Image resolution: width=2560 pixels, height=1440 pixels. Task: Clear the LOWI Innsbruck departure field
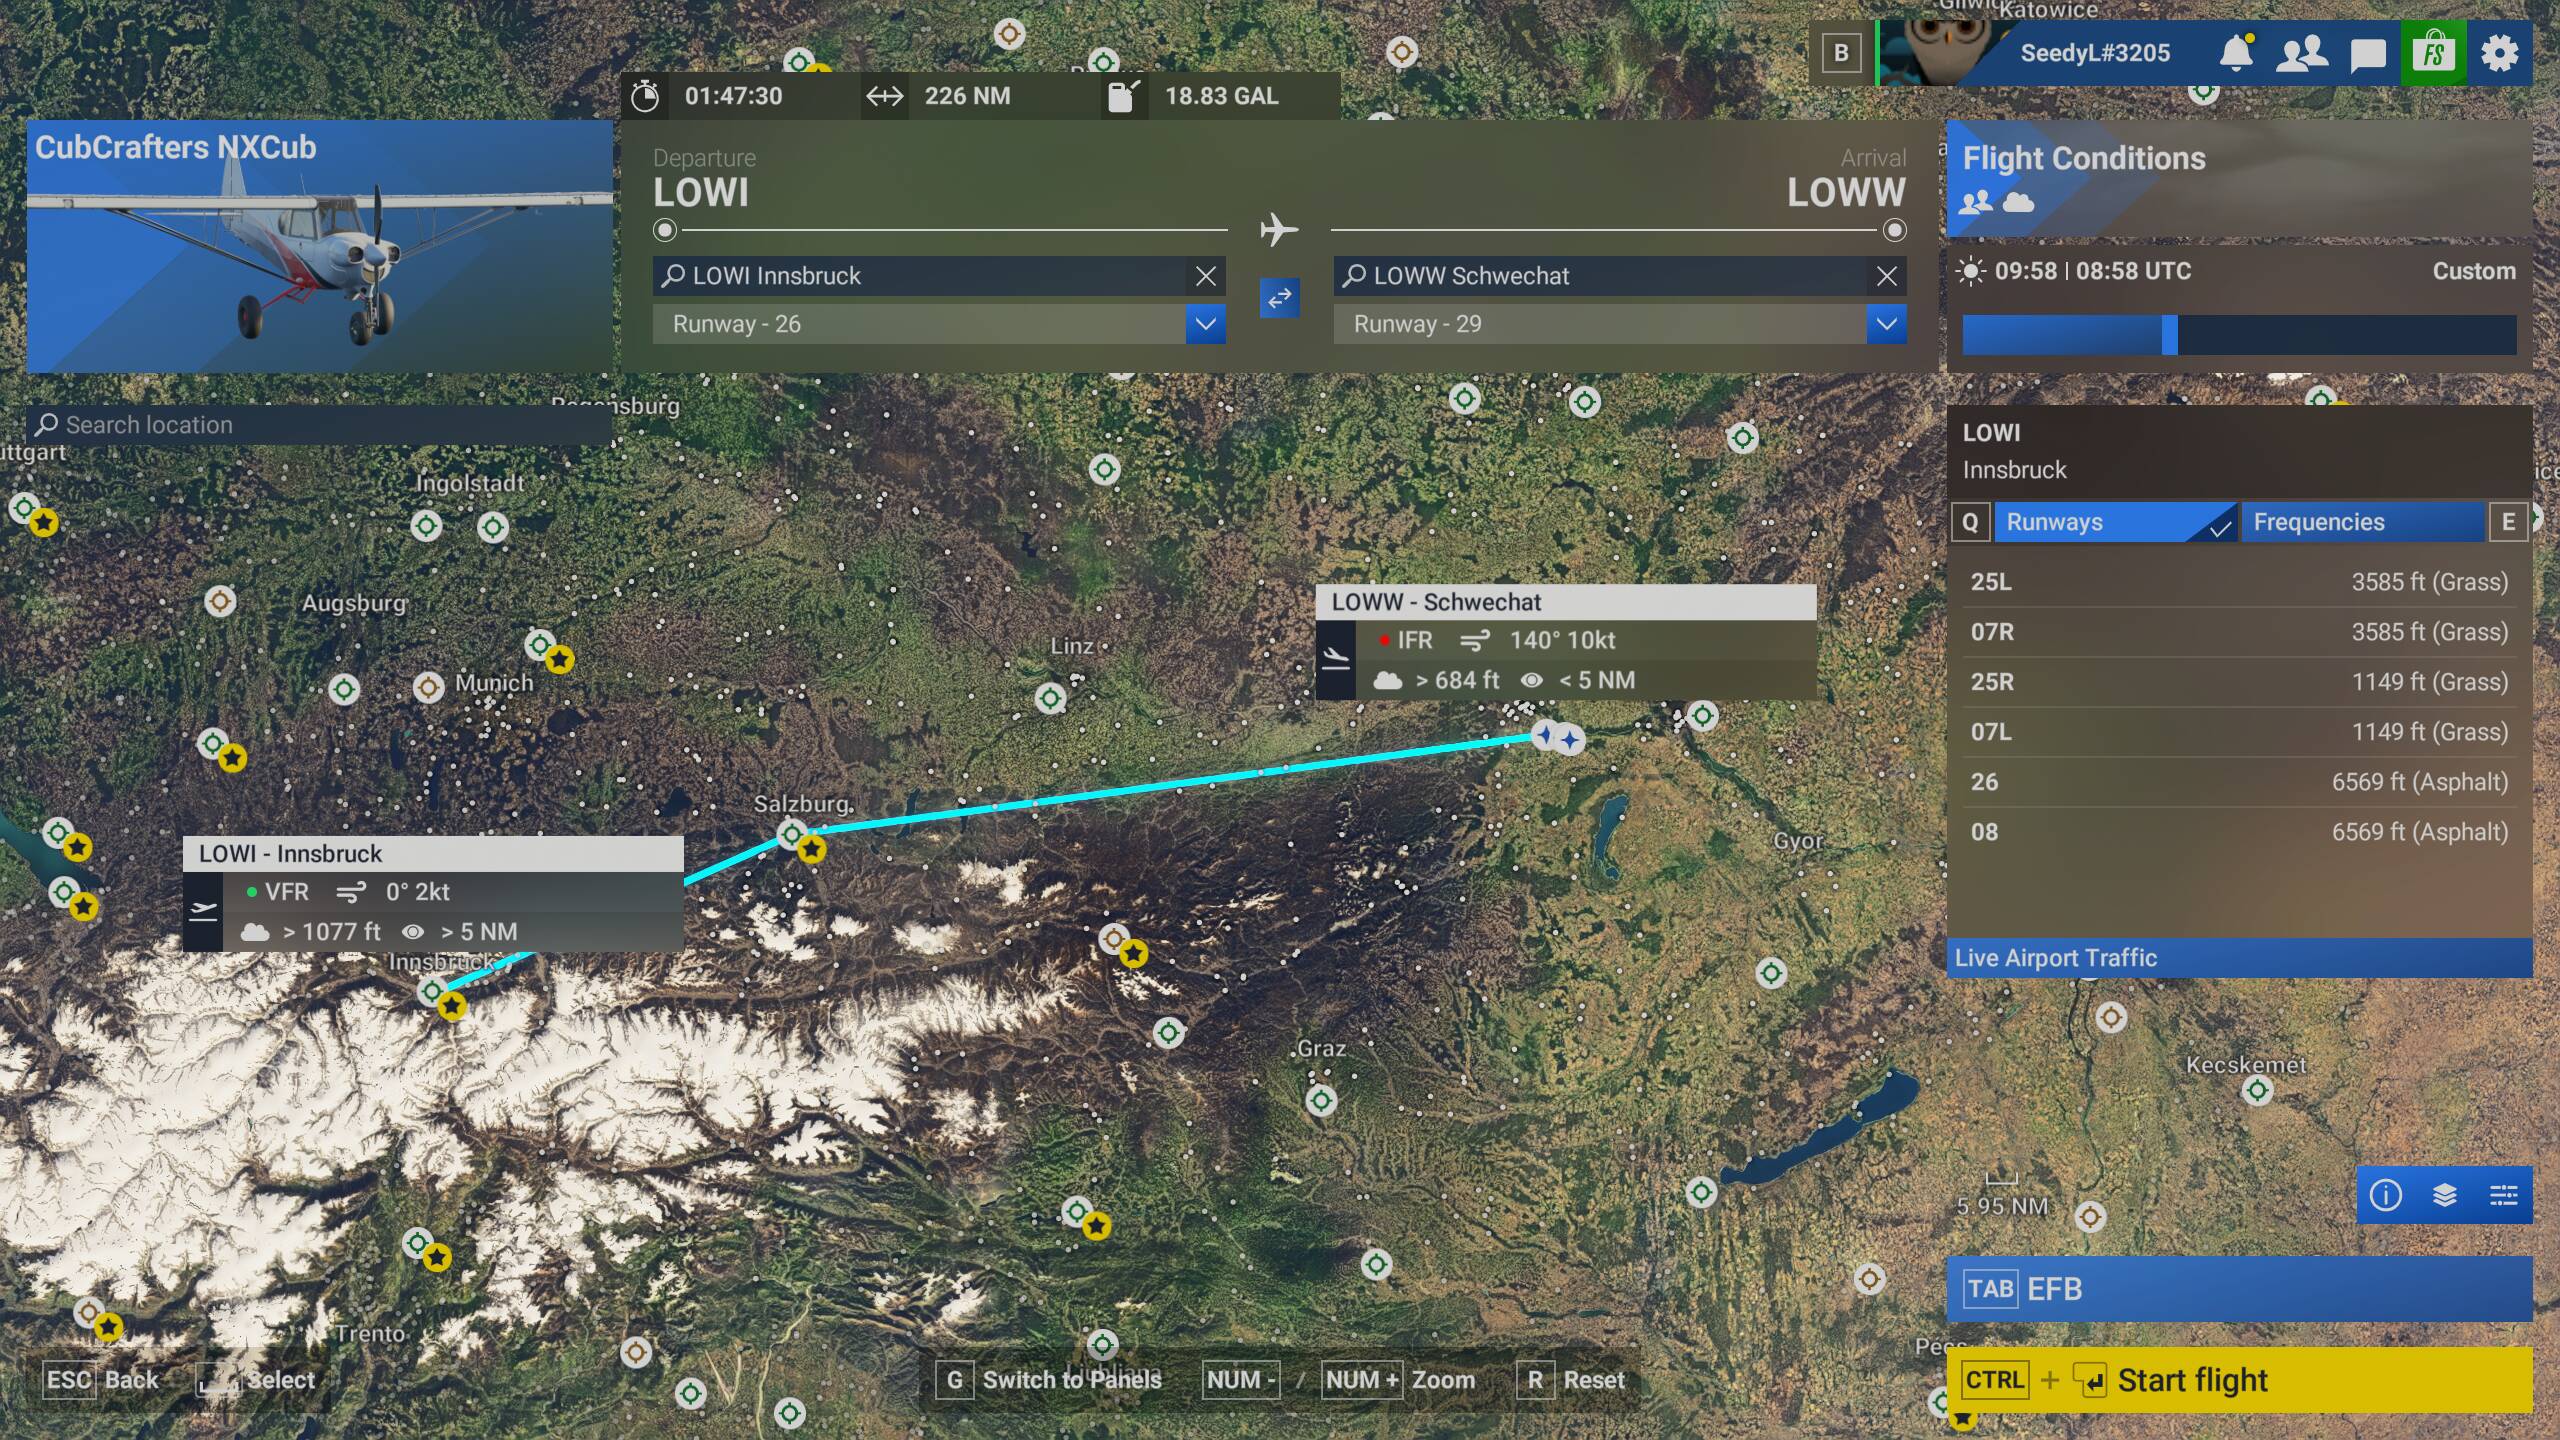[1206, 276]
